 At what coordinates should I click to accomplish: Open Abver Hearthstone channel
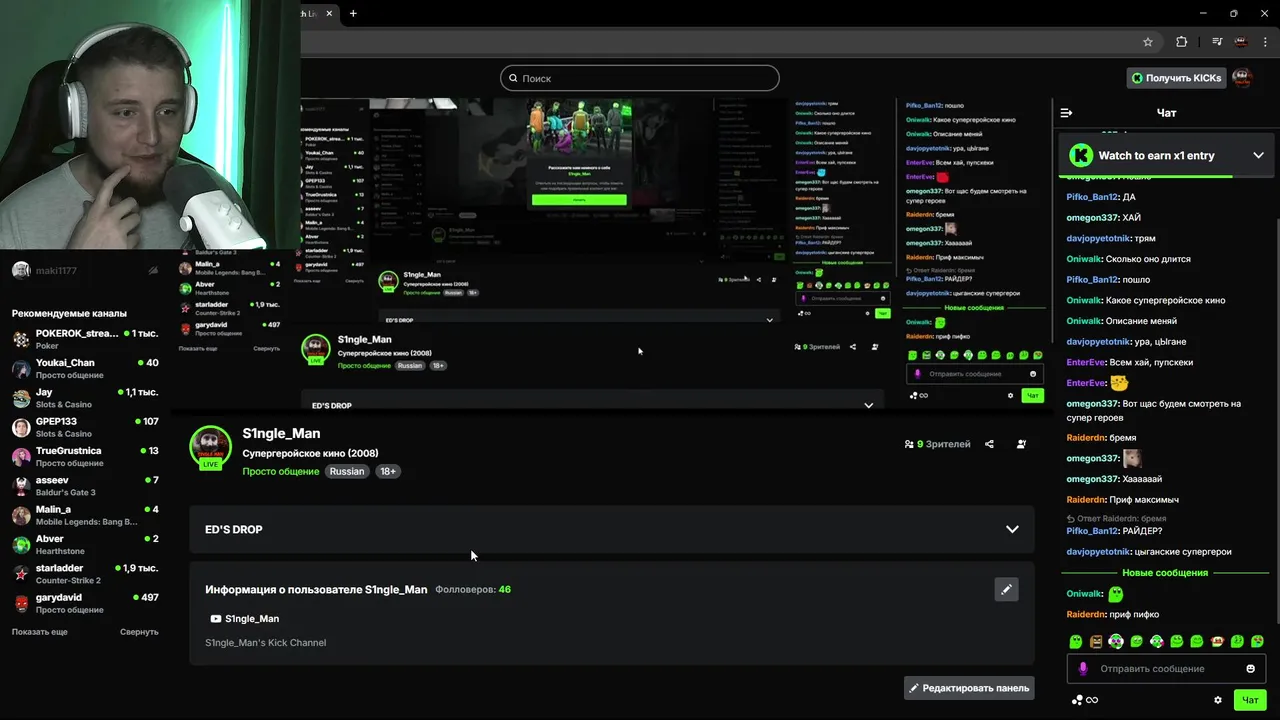85,544
